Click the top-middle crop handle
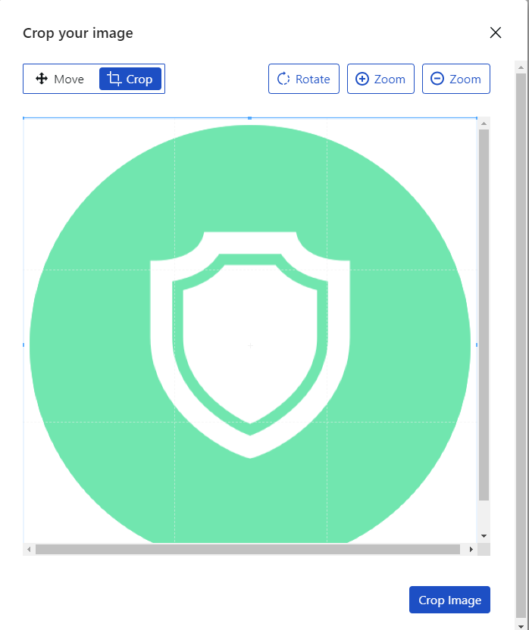Image resolution: width=529 pixels, height=630 pixels. click(250, 118)
